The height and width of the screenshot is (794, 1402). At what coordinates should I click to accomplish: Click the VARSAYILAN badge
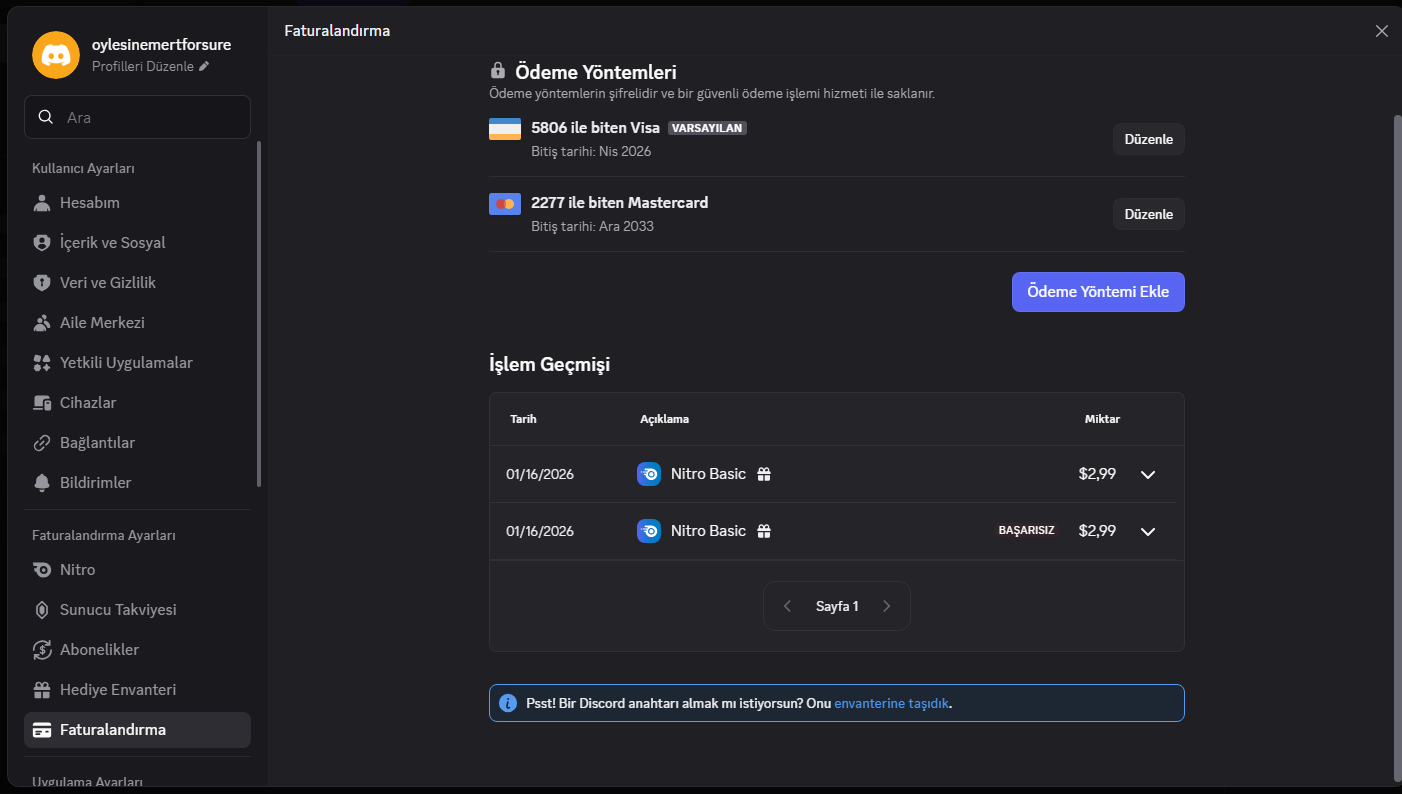pyautogui.click(x=708, y=128)
